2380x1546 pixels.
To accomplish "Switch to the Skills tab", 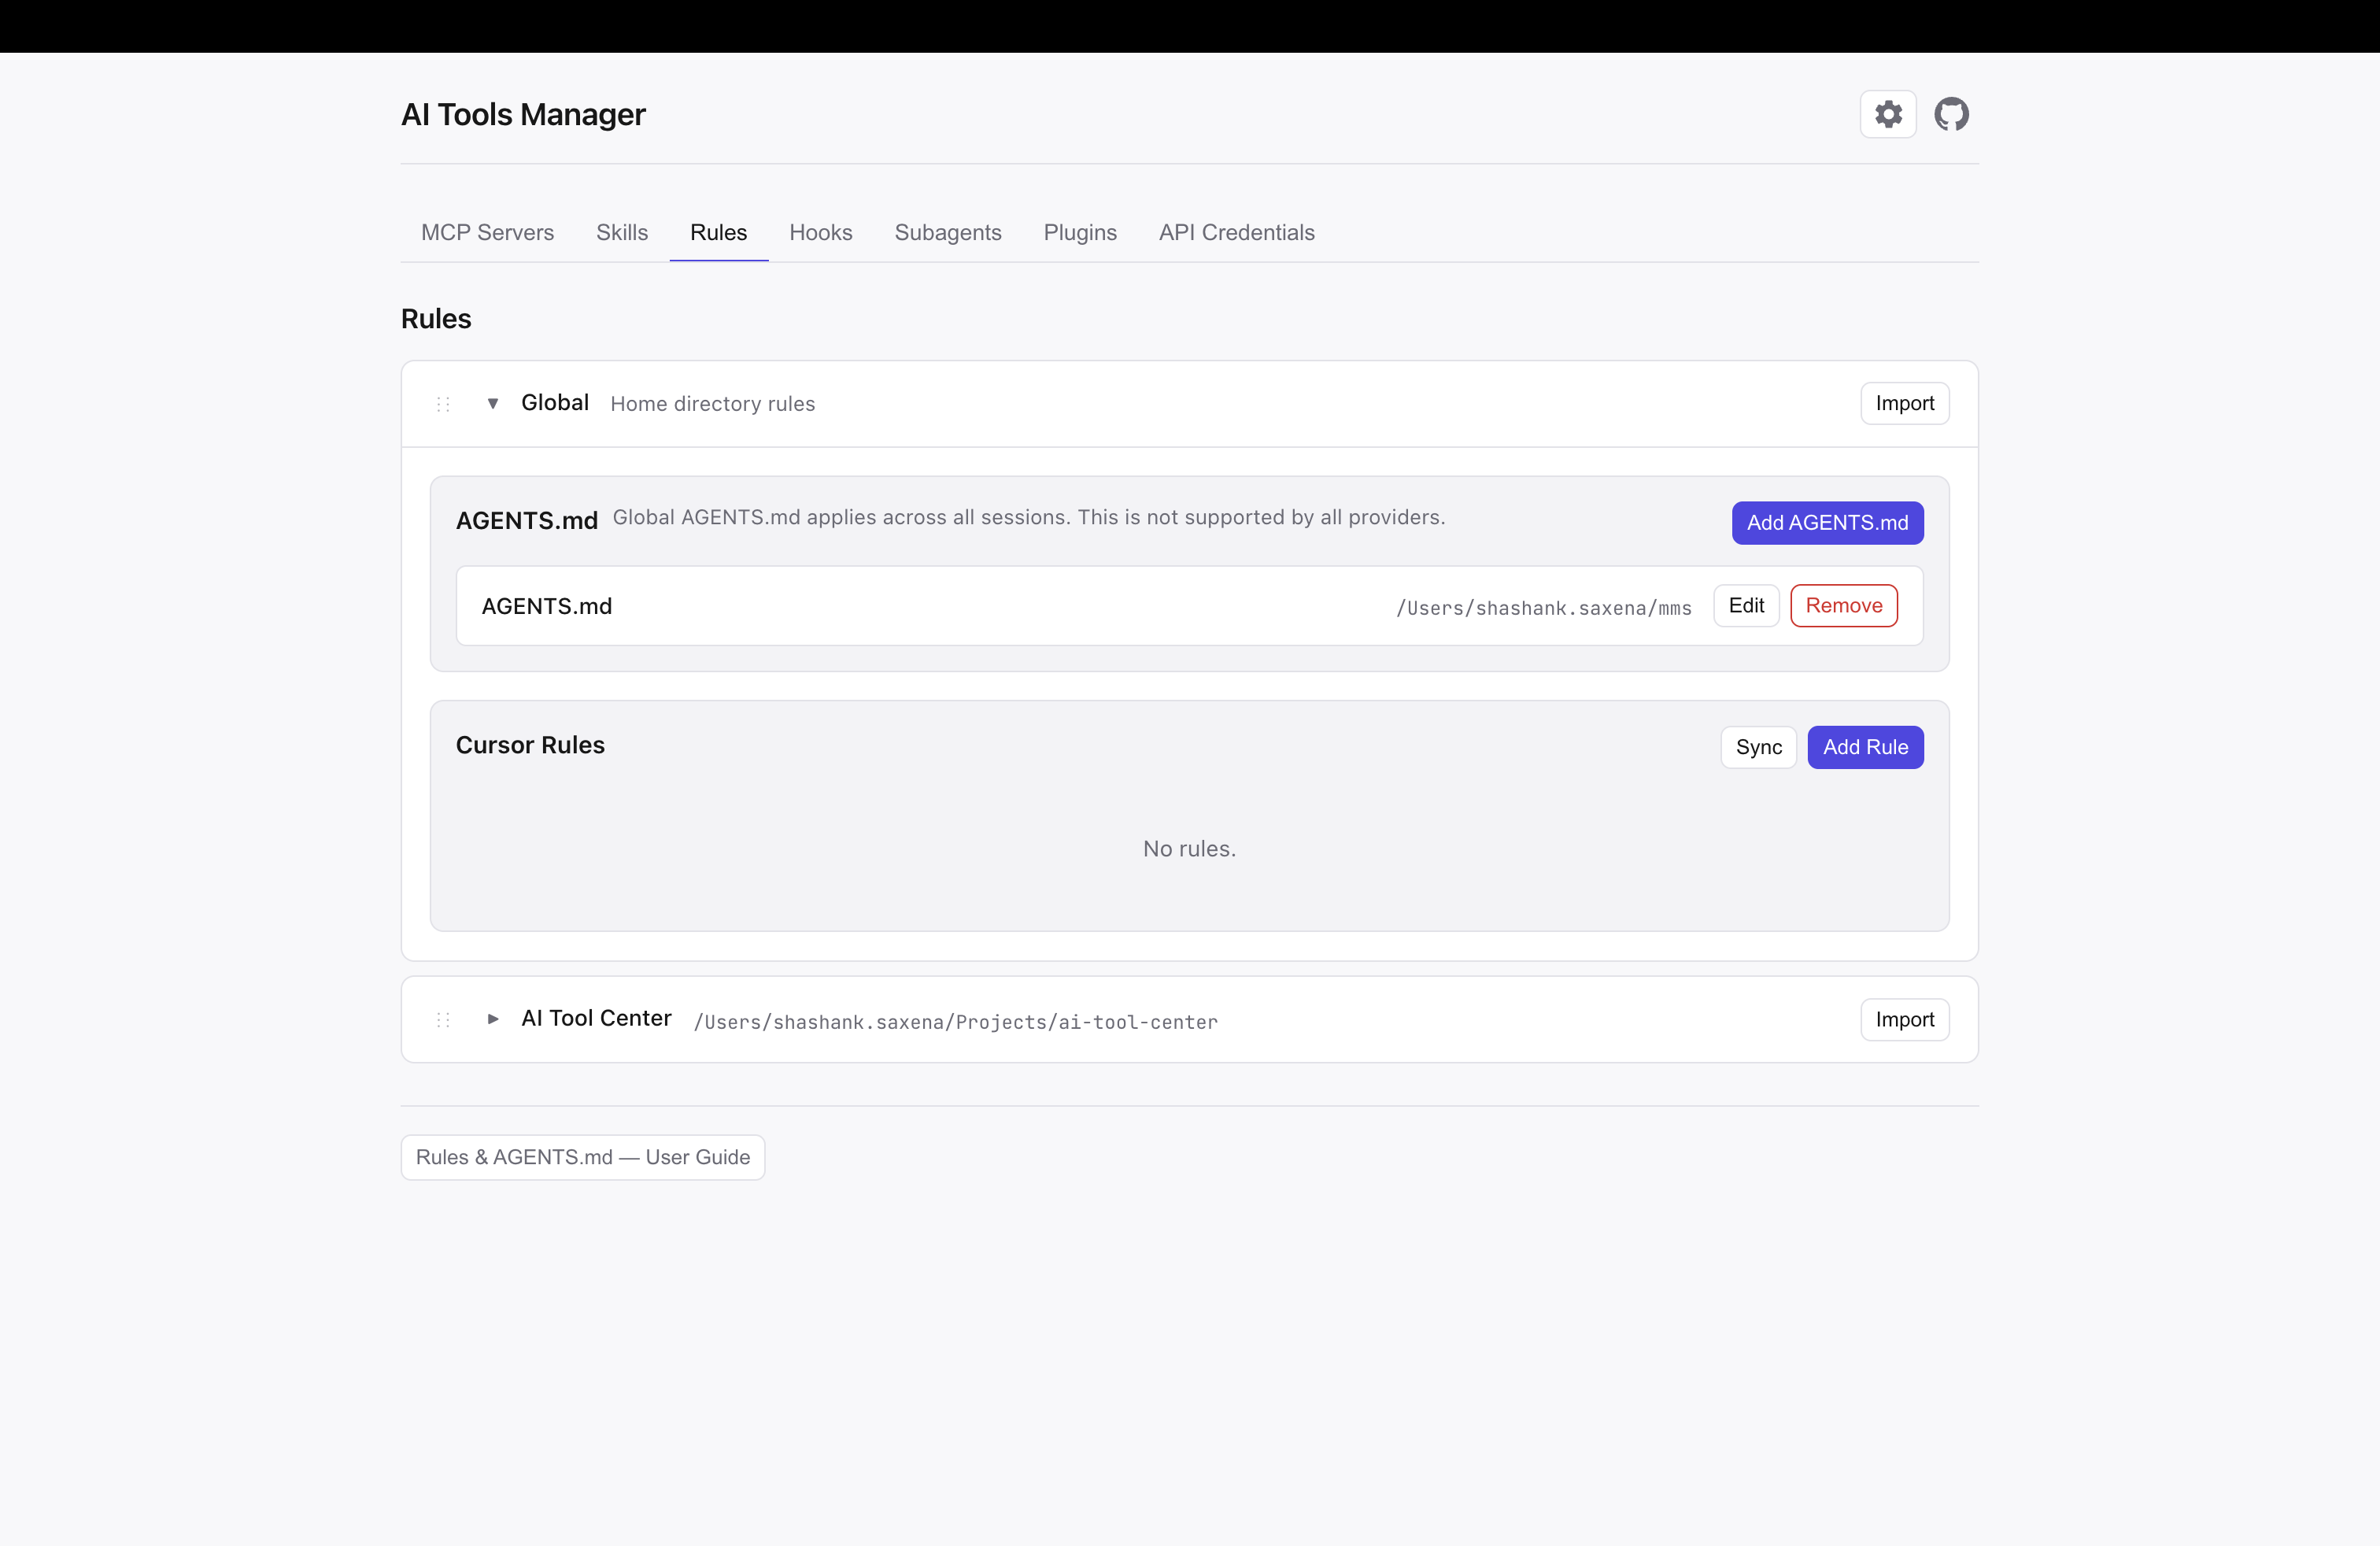I will 621,232.
